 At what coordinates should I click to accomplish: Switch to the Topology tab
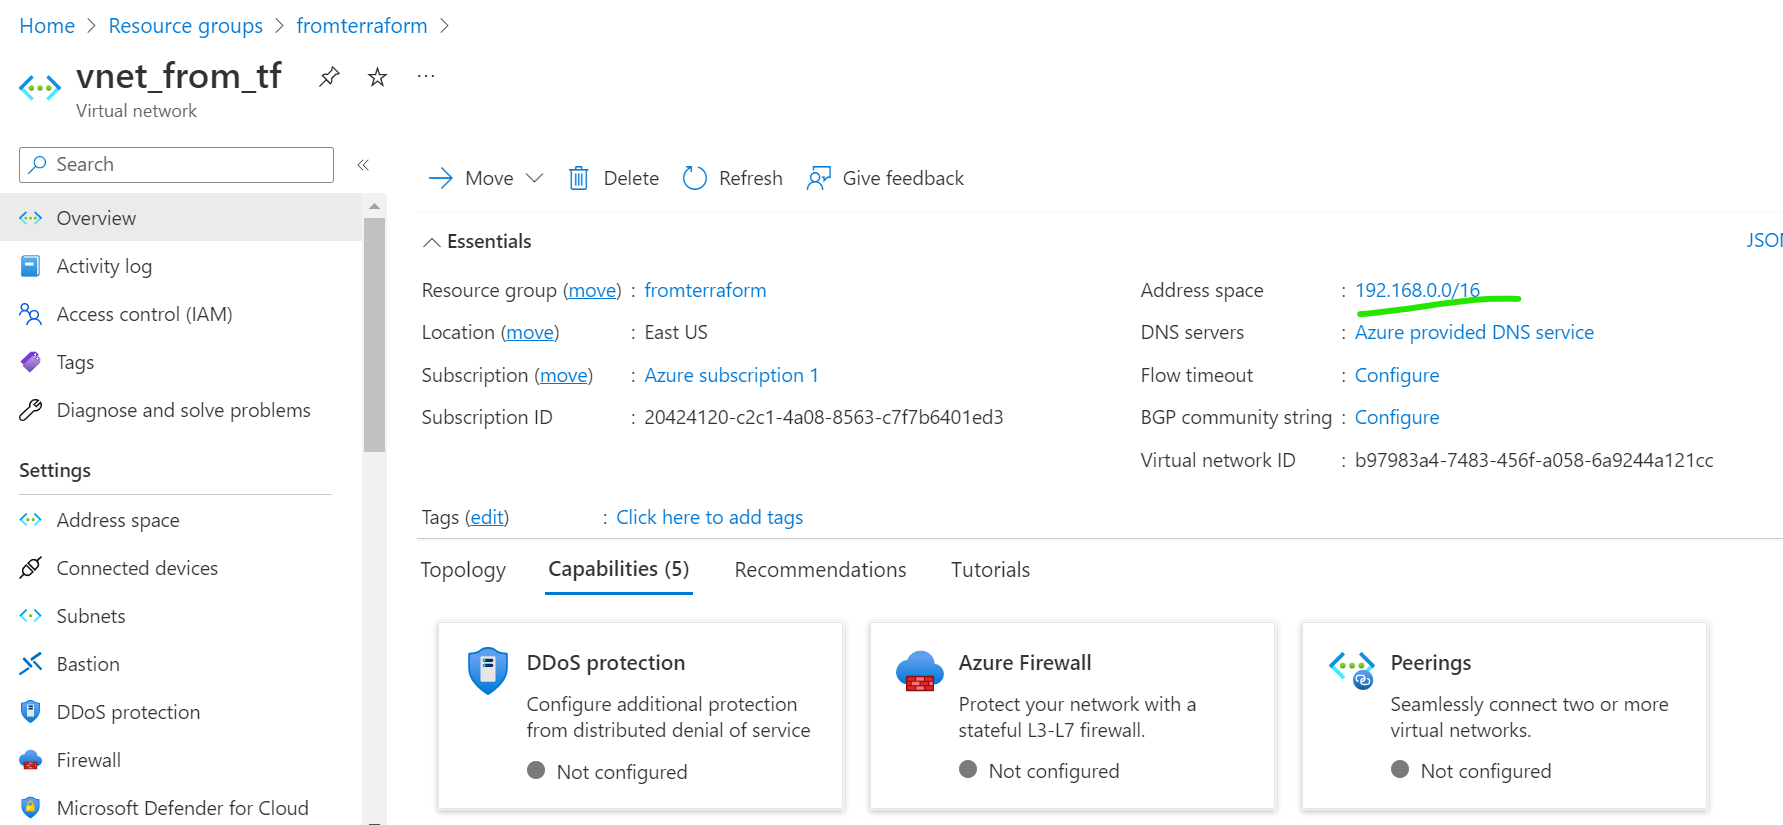pyautogui.click(x=463, y=570)
